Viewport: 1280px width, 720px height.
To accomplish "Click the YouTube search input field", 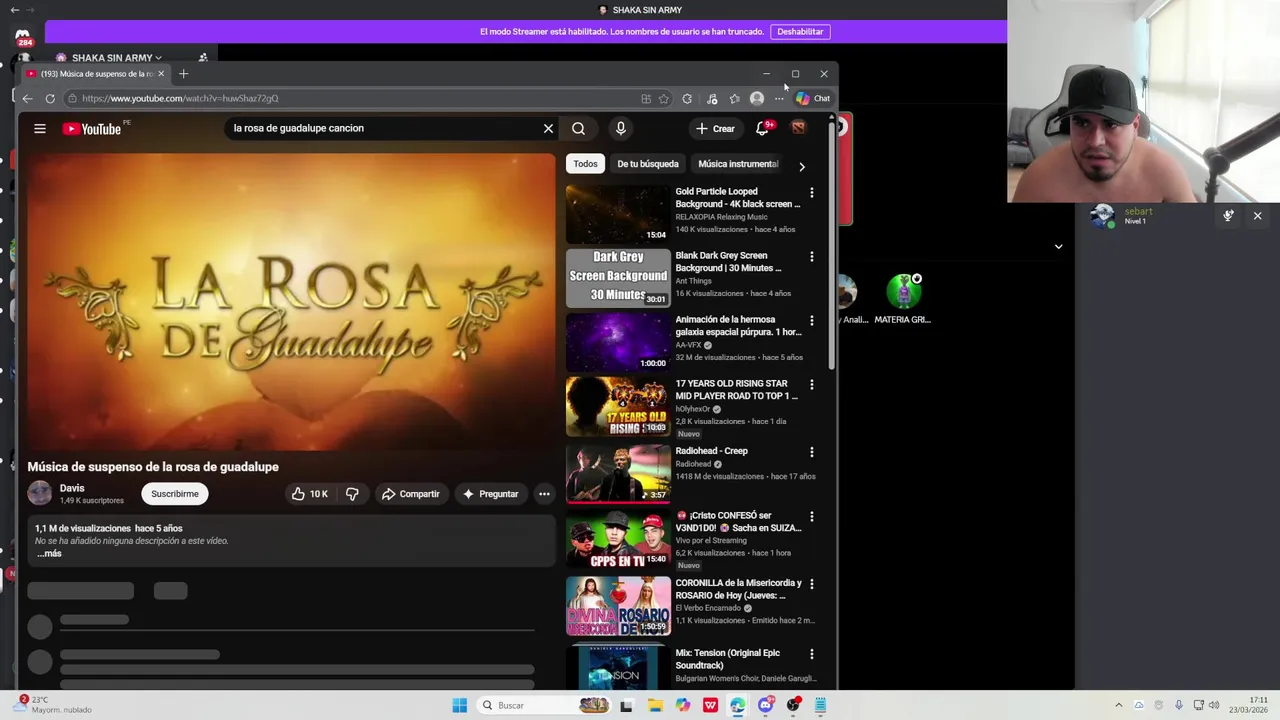I will coord(385,128).
